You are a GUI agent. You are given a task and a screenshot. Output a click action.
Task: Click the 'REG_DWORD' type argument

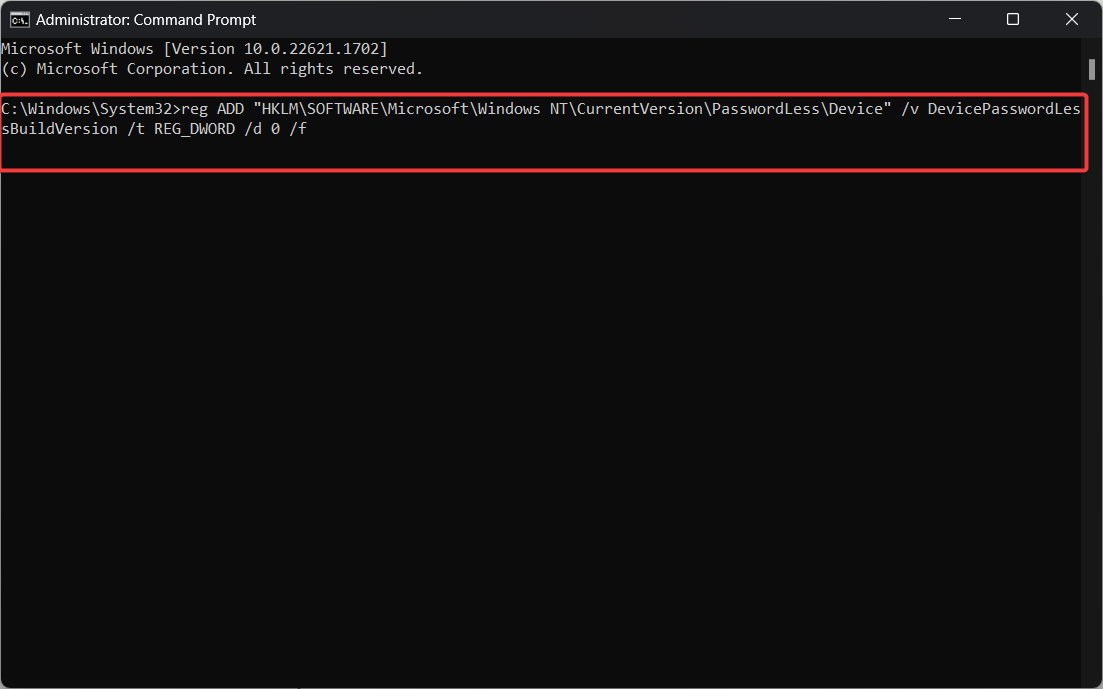tap(194, 129)
